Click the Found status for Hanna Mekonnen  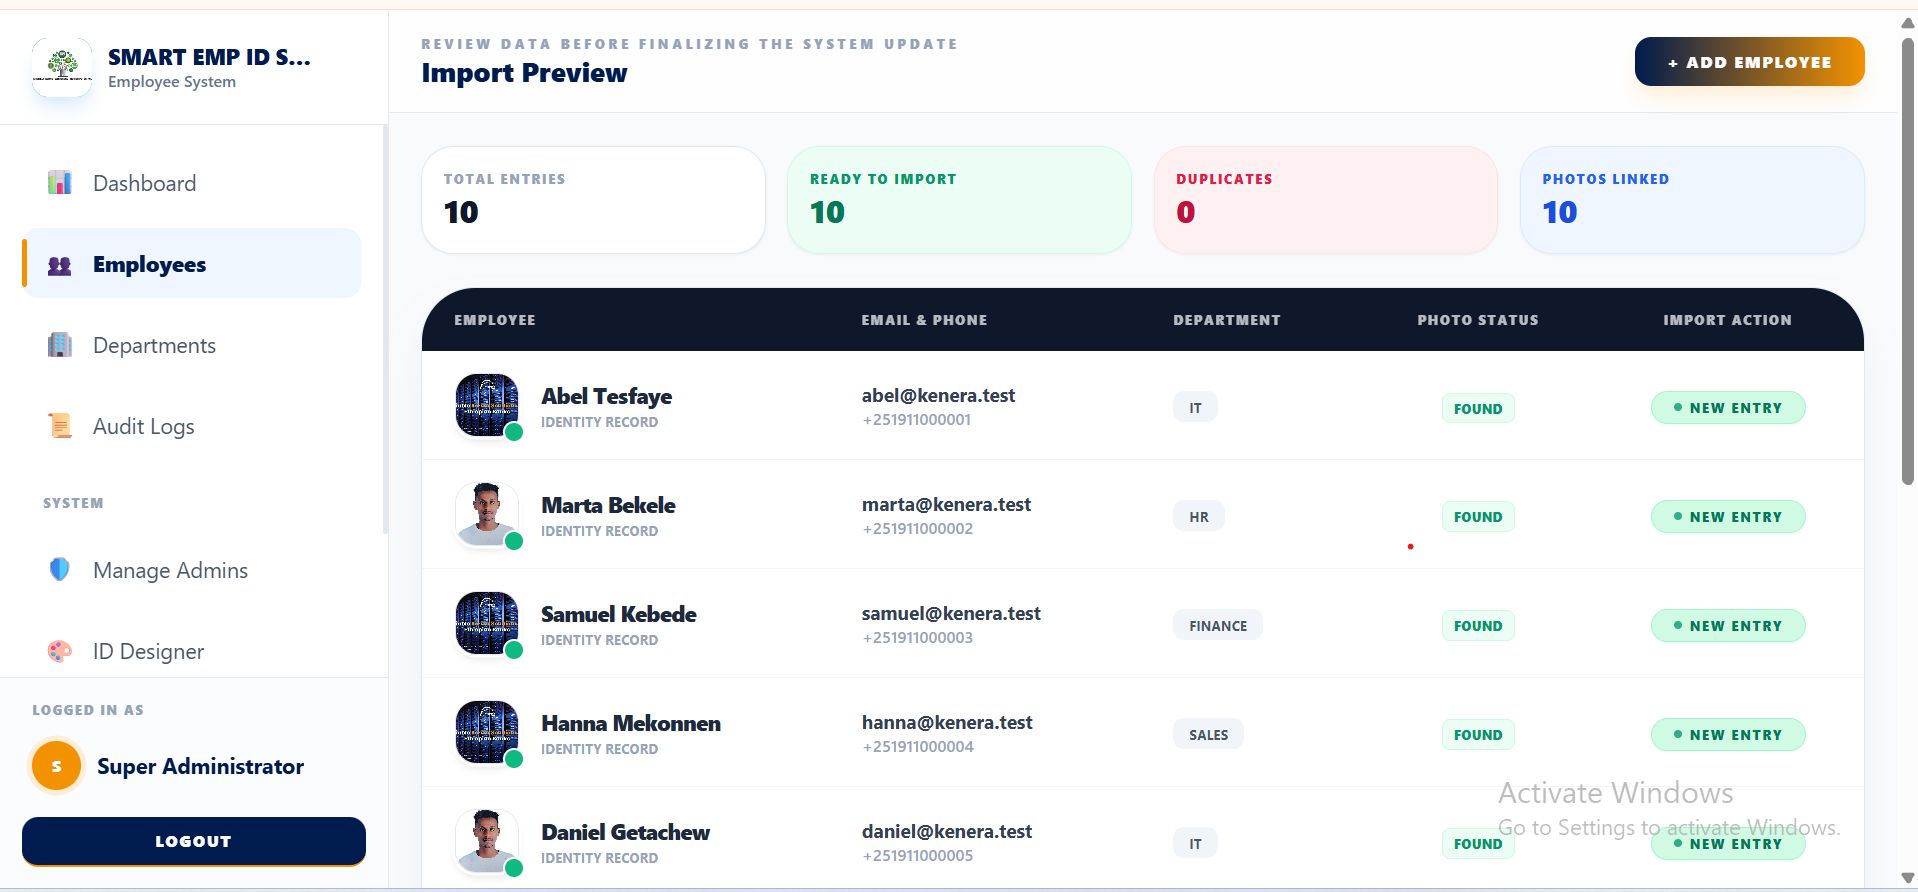click(1477, 735)
